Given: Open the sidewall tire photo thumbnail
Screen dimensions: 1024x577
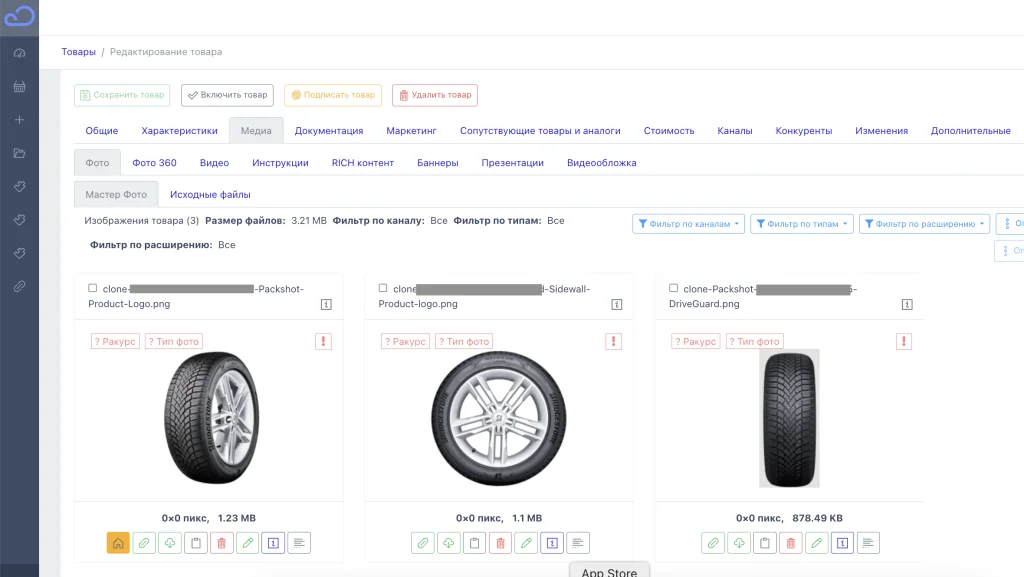Looking at the screenshot, I should (x=499, y=418).
